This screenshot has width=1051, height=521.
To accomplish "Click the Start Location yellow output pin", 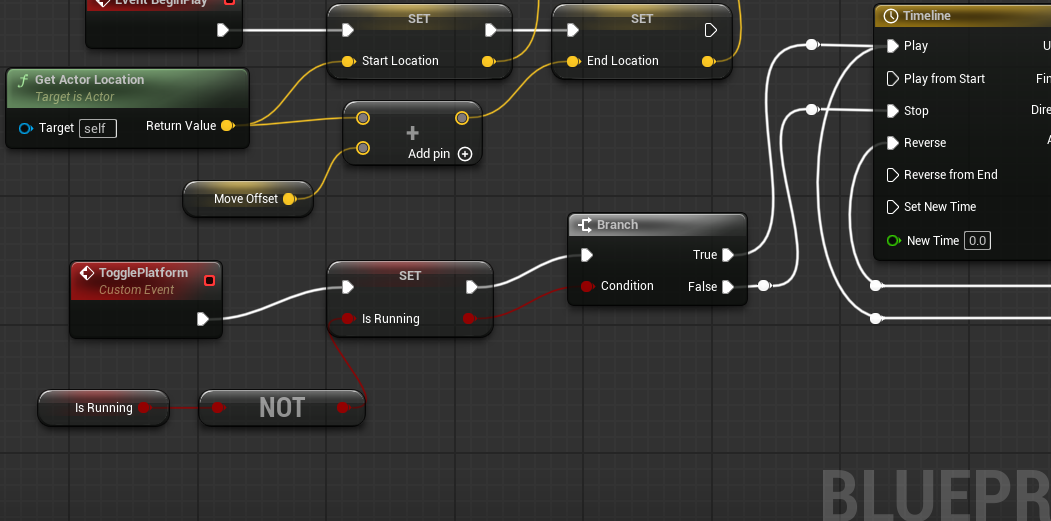I will [x=489, y=62].
